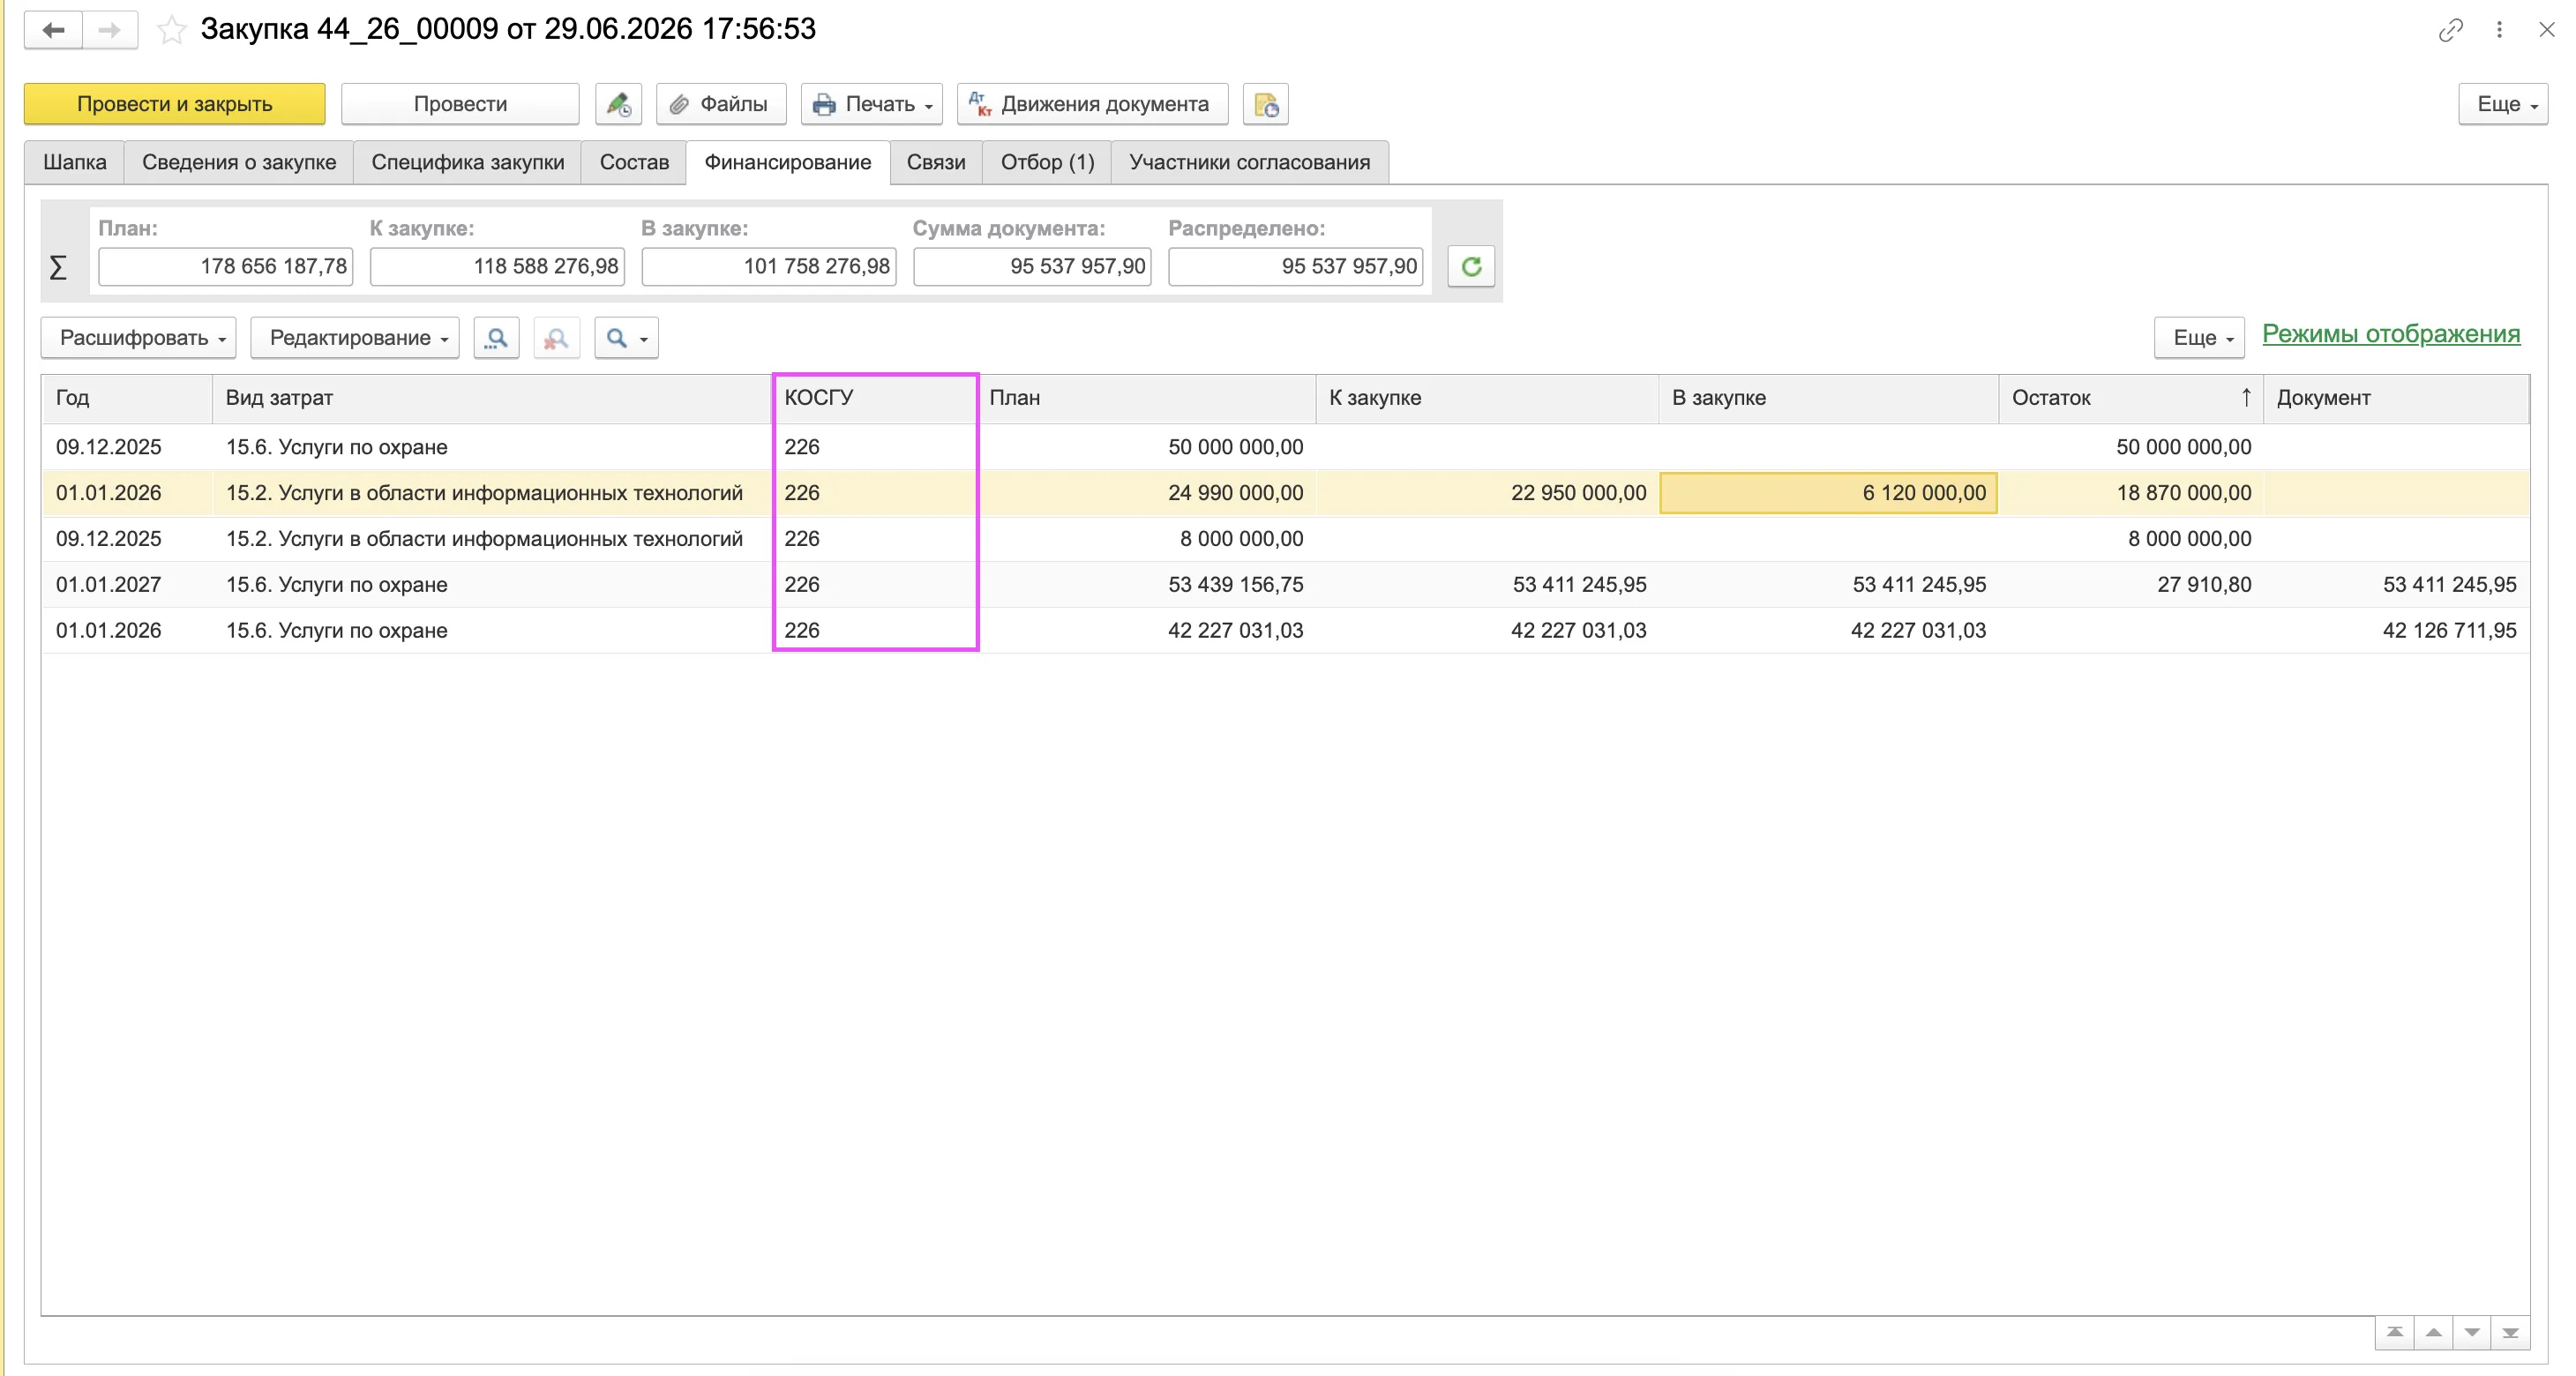Jump to the last row arrow icon
Viewport: 2576px width, 1376px height.
(2511, 1333)
